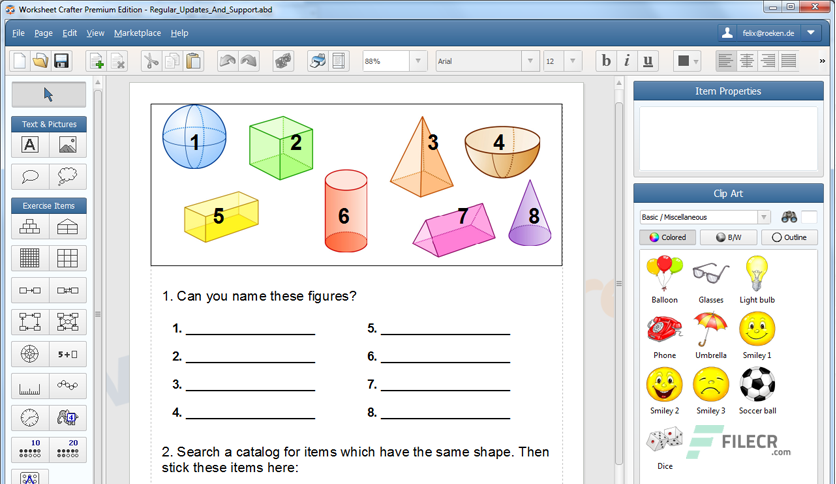The height and width of the screenshot is (484, 836).
Task: Pick the Glasses clip art
Action: [711, 280]
